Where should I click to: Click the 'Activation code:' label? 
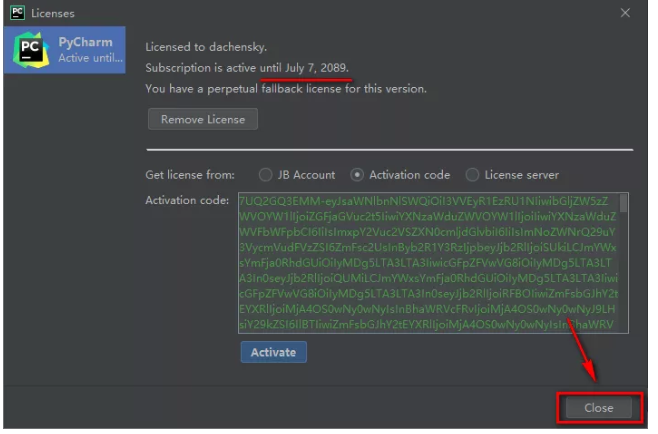tap(187, 200)
